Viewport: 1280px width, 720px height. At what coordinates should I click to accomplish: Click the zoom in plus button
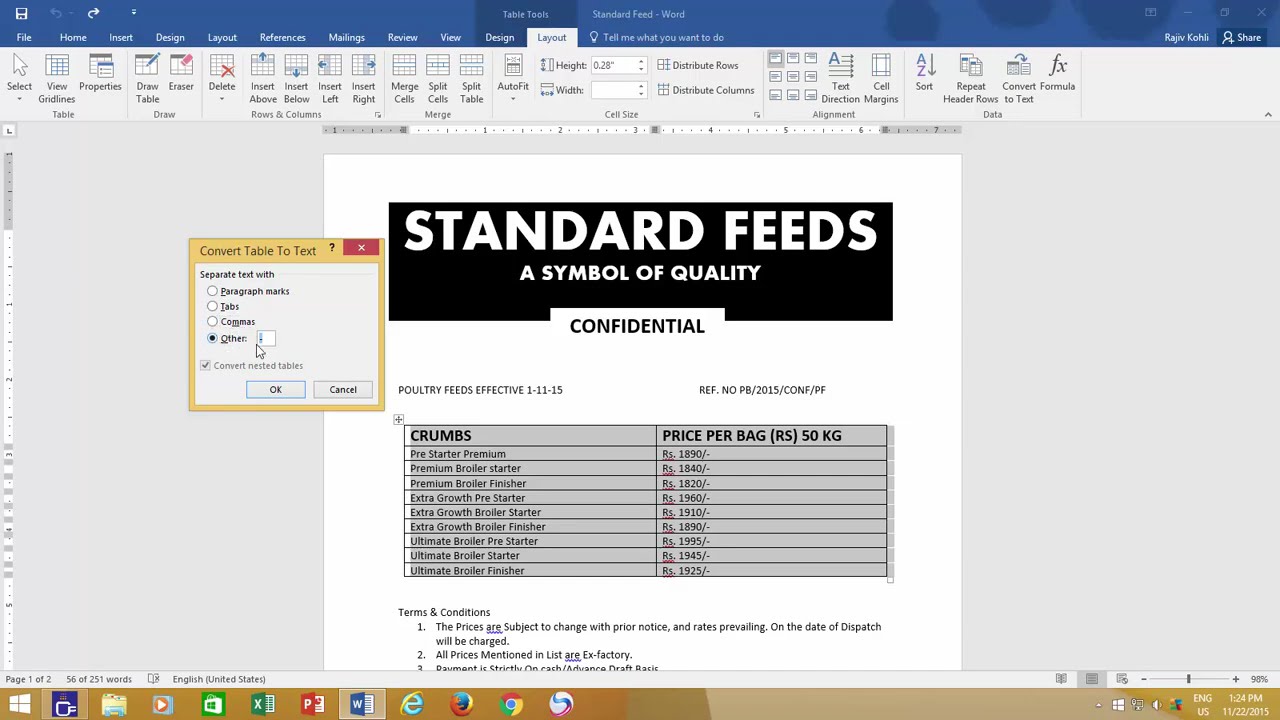(1235, 679)
